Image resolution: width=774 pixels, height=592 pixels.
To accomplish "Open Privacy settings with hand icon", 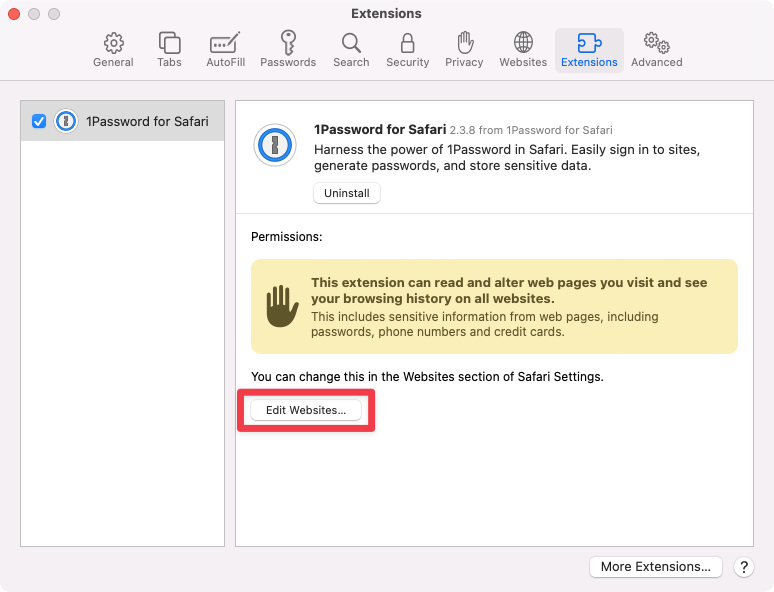I will click(x=464, y=49).
